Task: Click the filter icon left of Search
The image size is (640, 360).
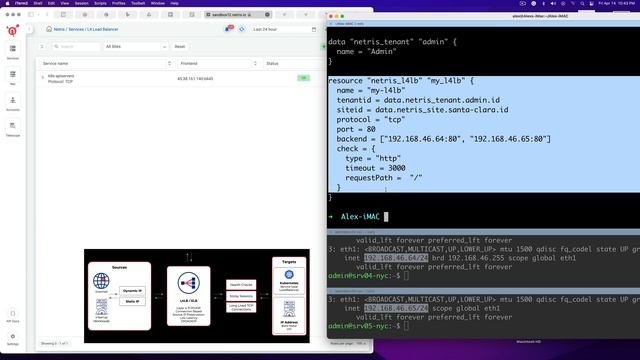Action: (42, 47)
